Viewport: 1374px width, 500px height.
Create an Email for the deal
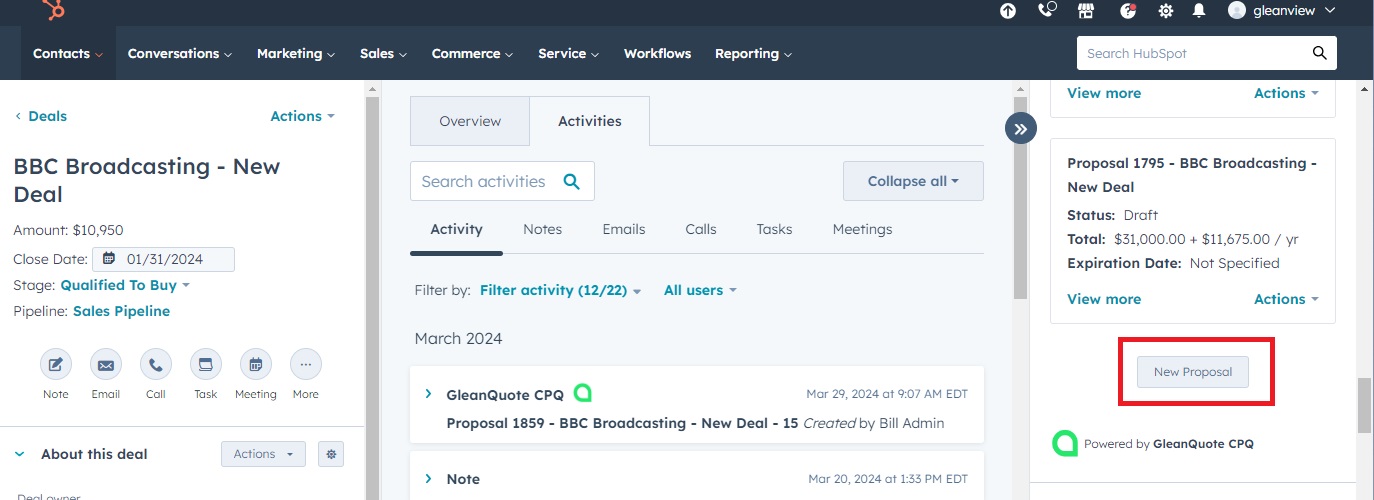click(106, 365)
